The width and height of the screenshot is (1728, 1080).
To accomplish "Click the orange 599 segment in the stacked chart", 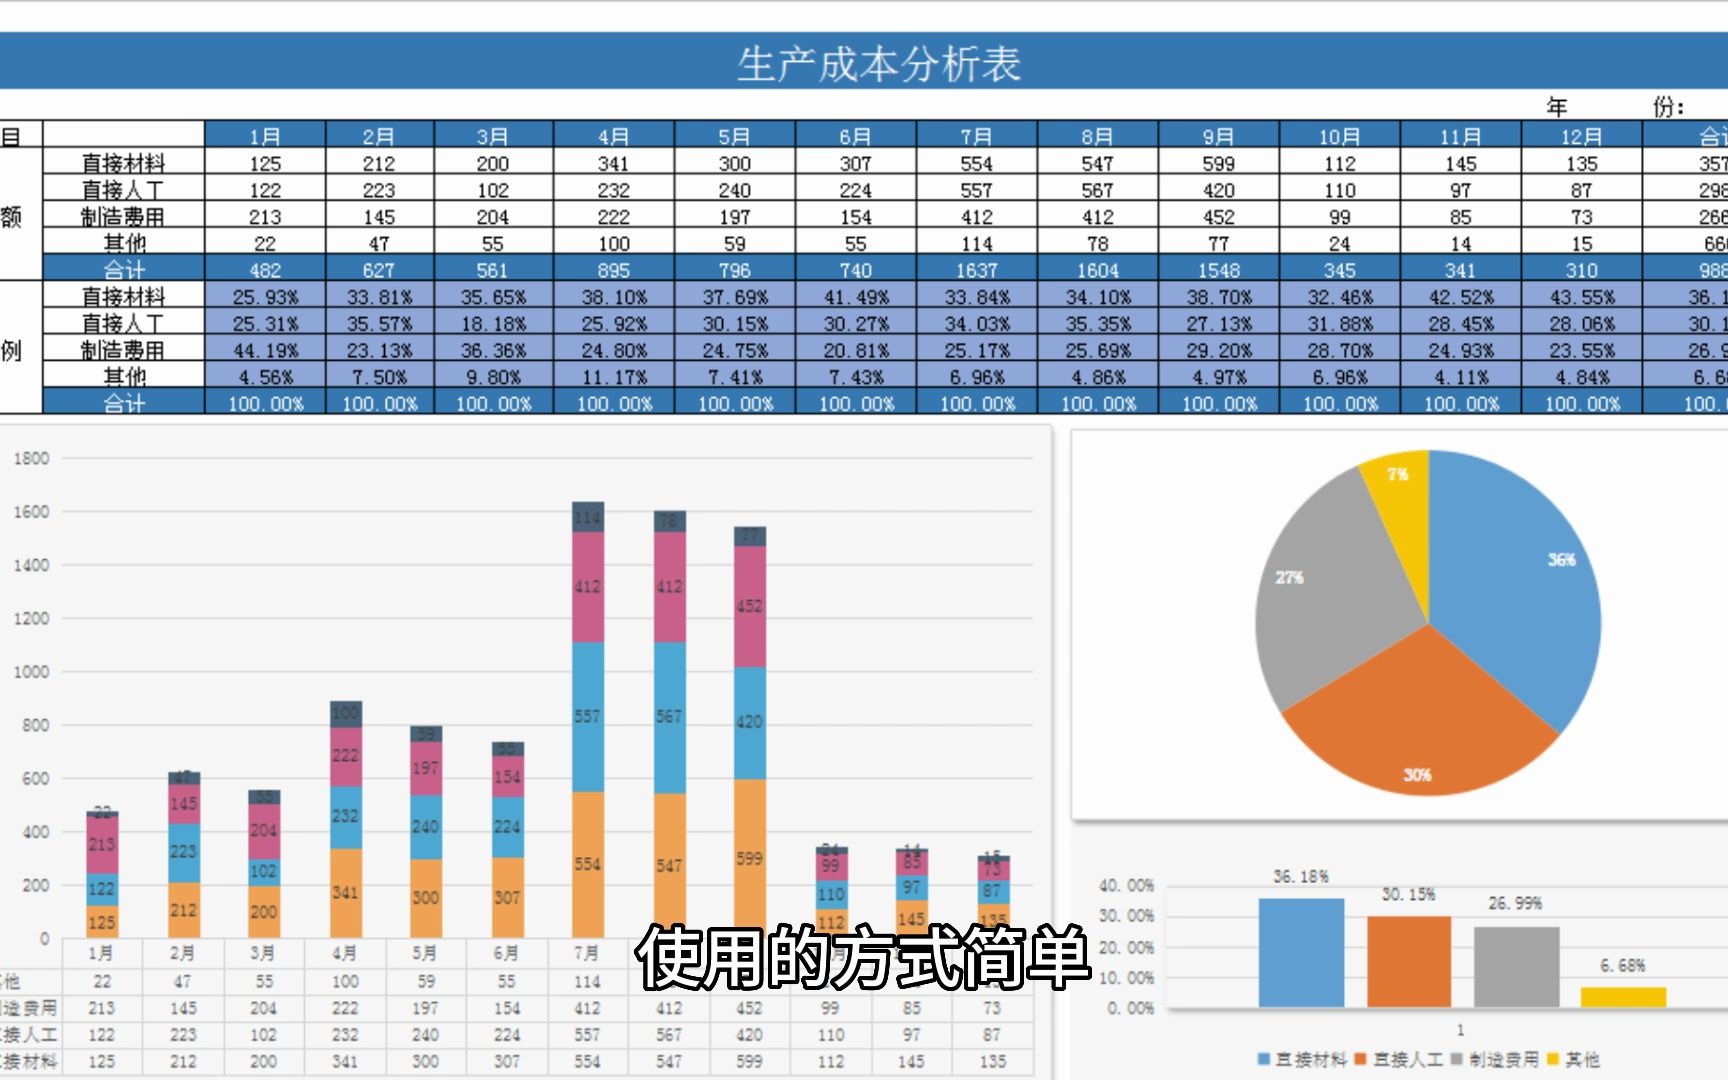I will click(x=750, y=858).
